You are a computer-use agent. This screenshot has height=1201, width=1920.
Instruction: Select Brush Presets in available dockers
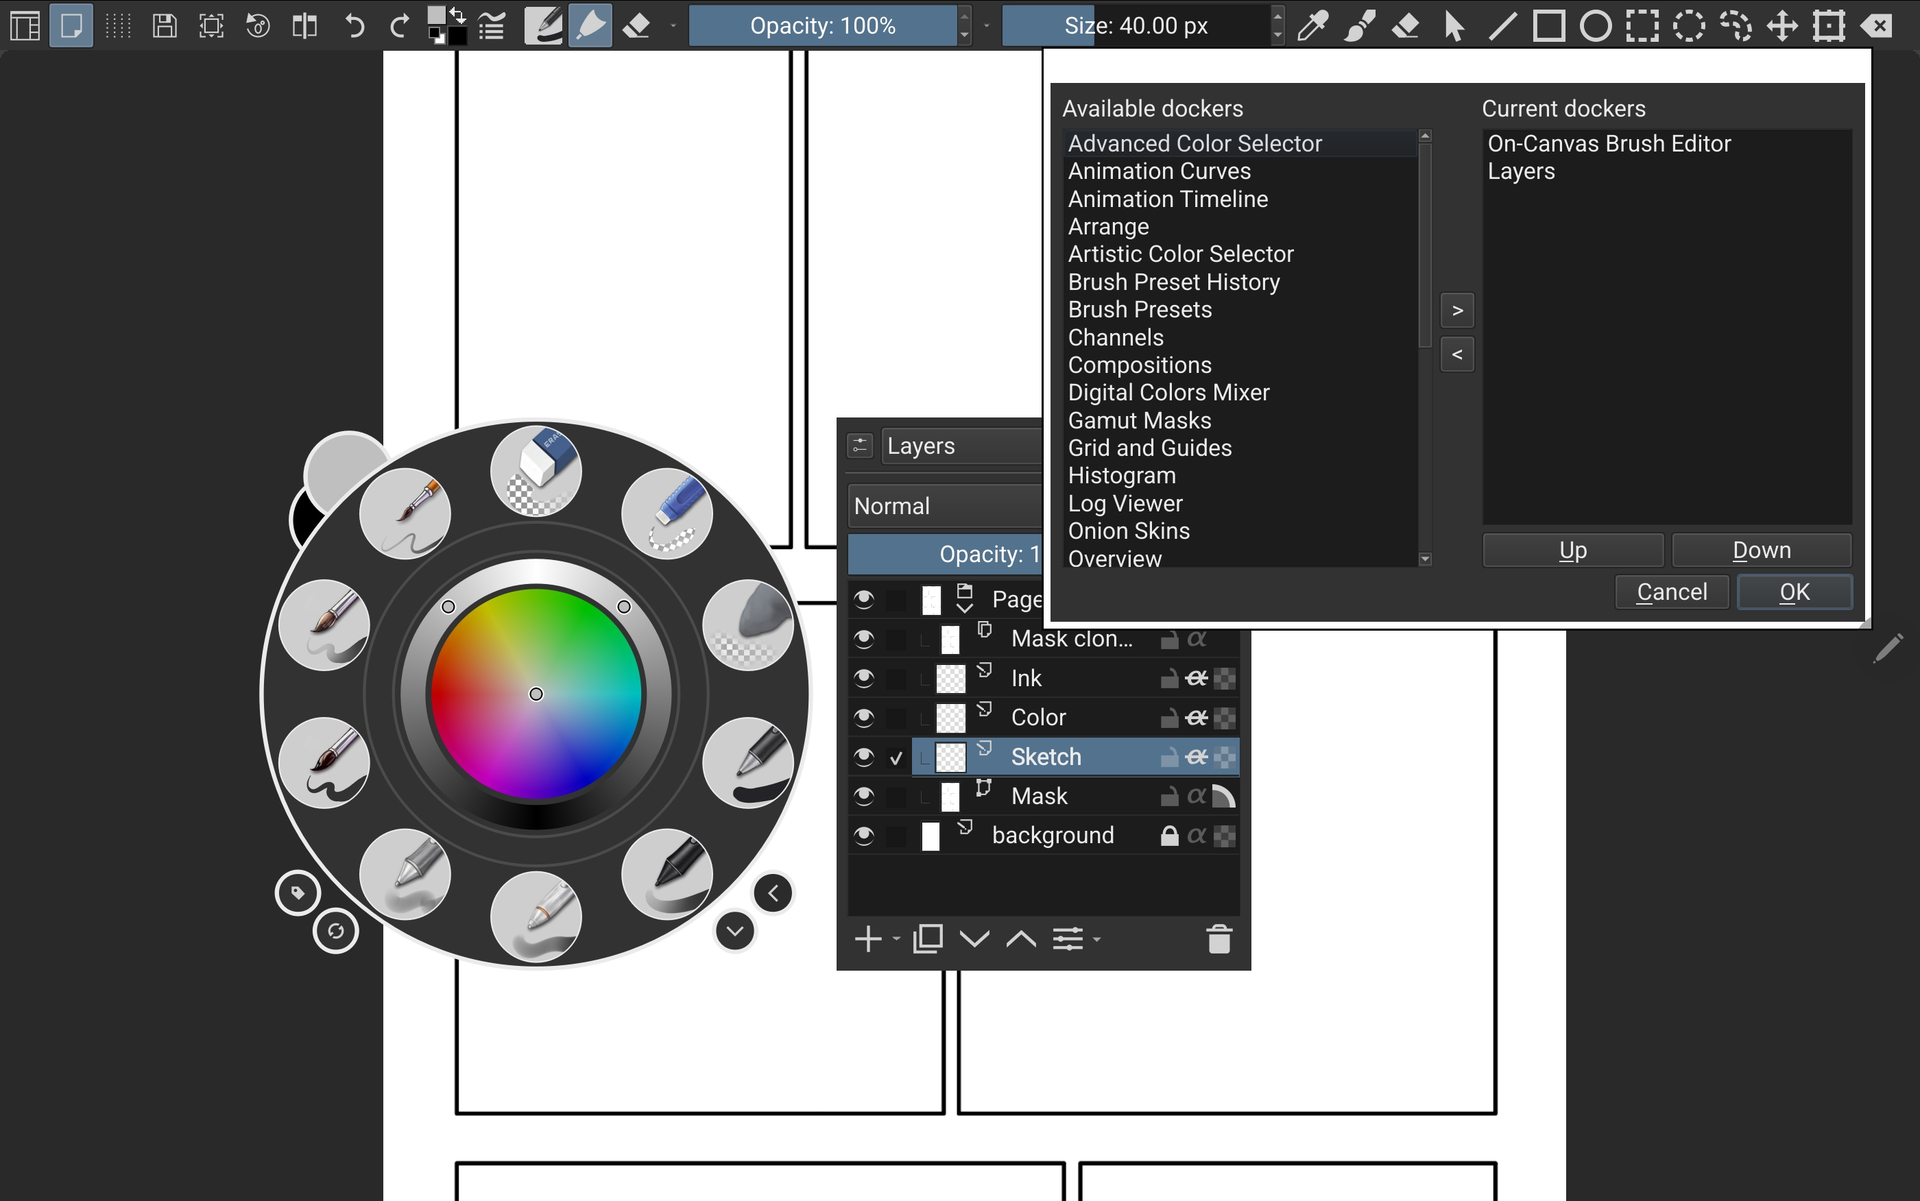(1139, 310)
